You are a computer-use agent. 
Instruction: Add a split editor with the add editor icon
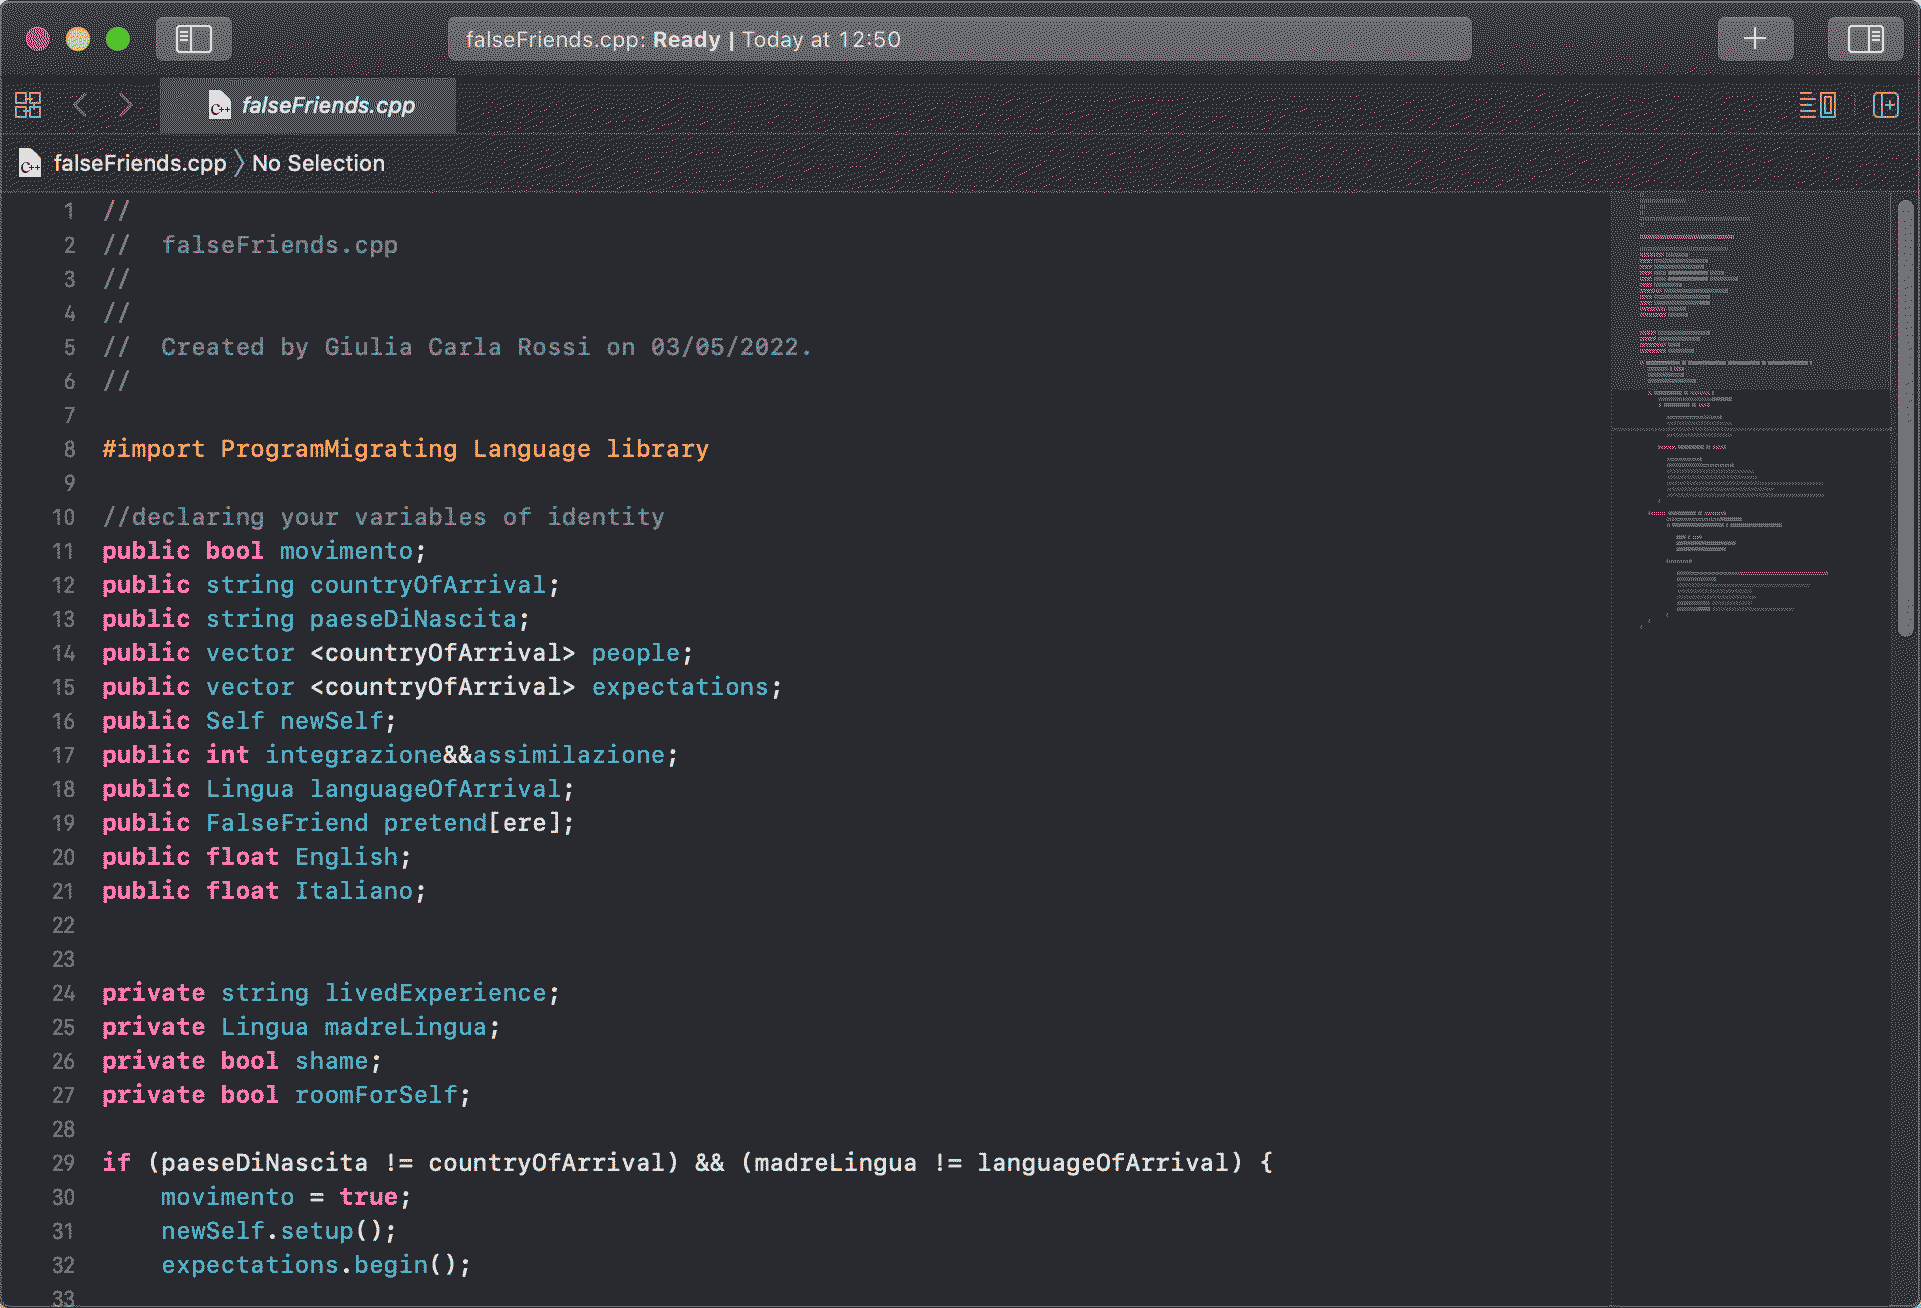pyautogui.click(x=1886, y=105)
